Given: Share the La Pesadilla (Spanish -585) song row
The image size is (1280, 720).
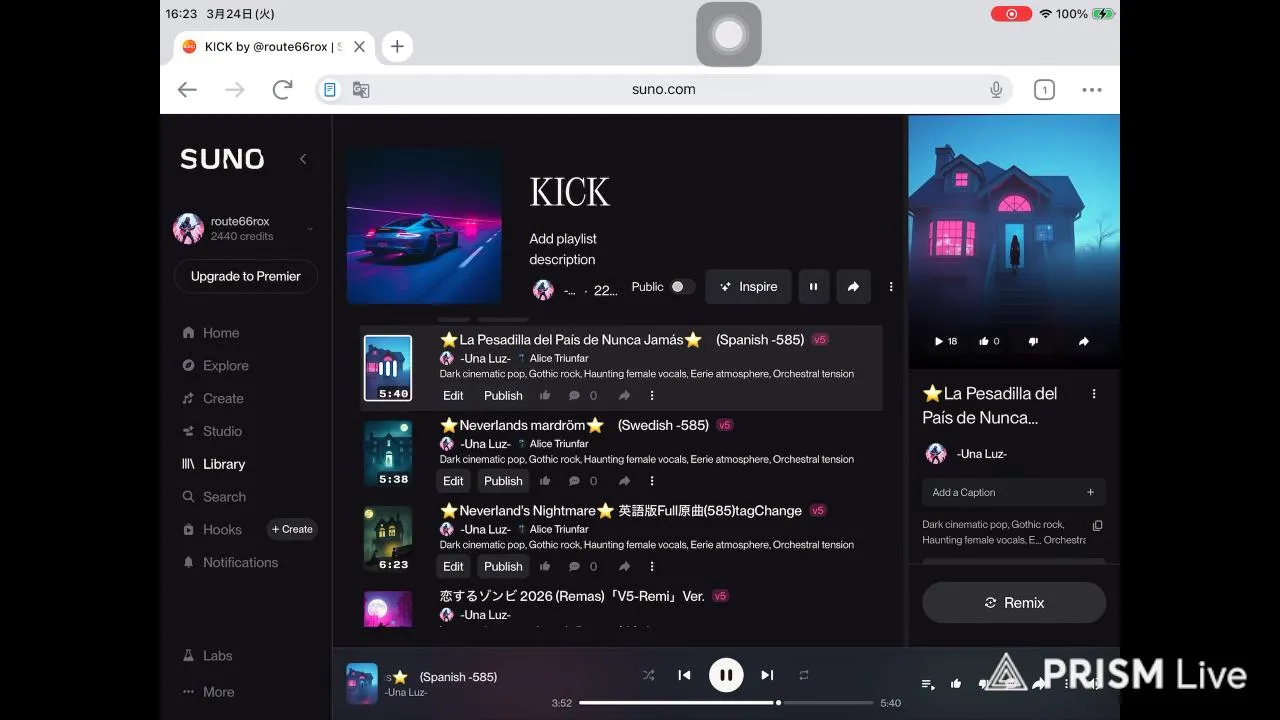Looking at the screenshot, I should (624, 396).
